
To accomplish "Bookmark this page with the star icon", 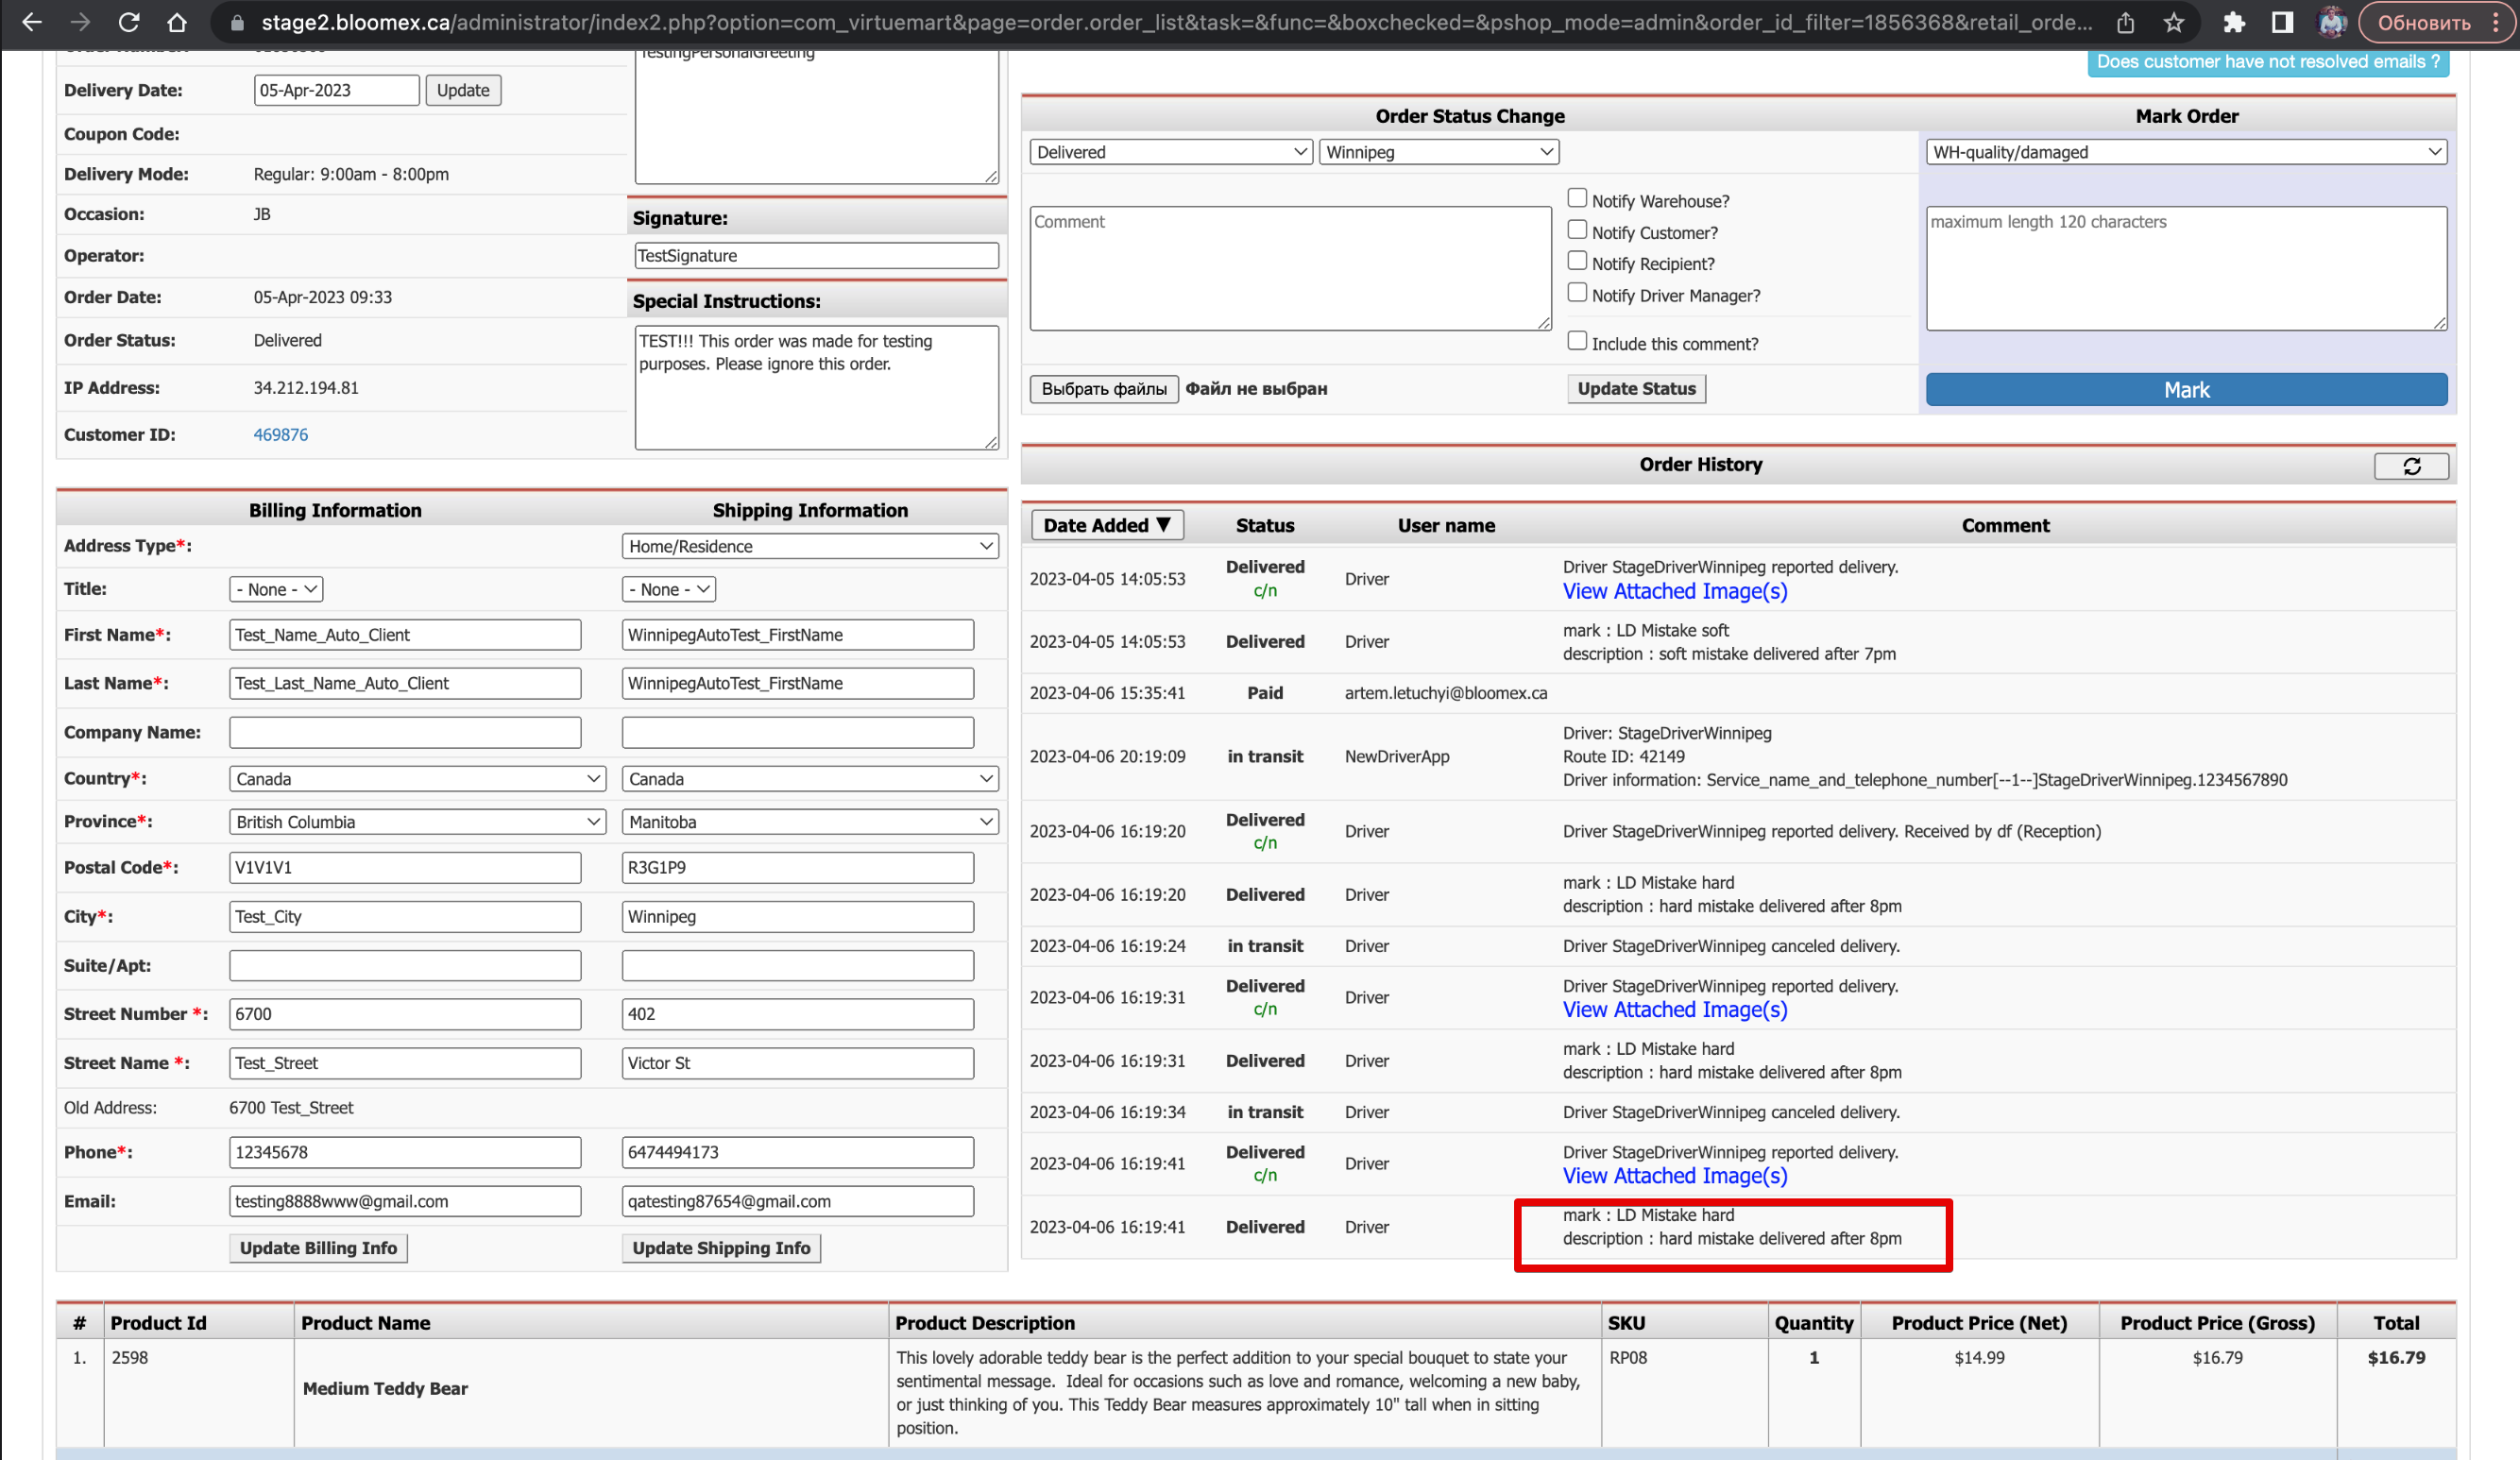I will pos(2173,22).
